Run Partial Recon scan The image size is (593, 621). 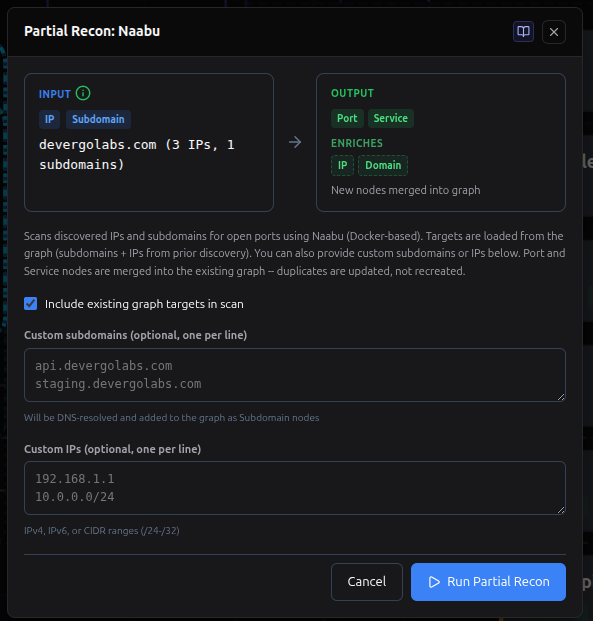tap(488, 582)
